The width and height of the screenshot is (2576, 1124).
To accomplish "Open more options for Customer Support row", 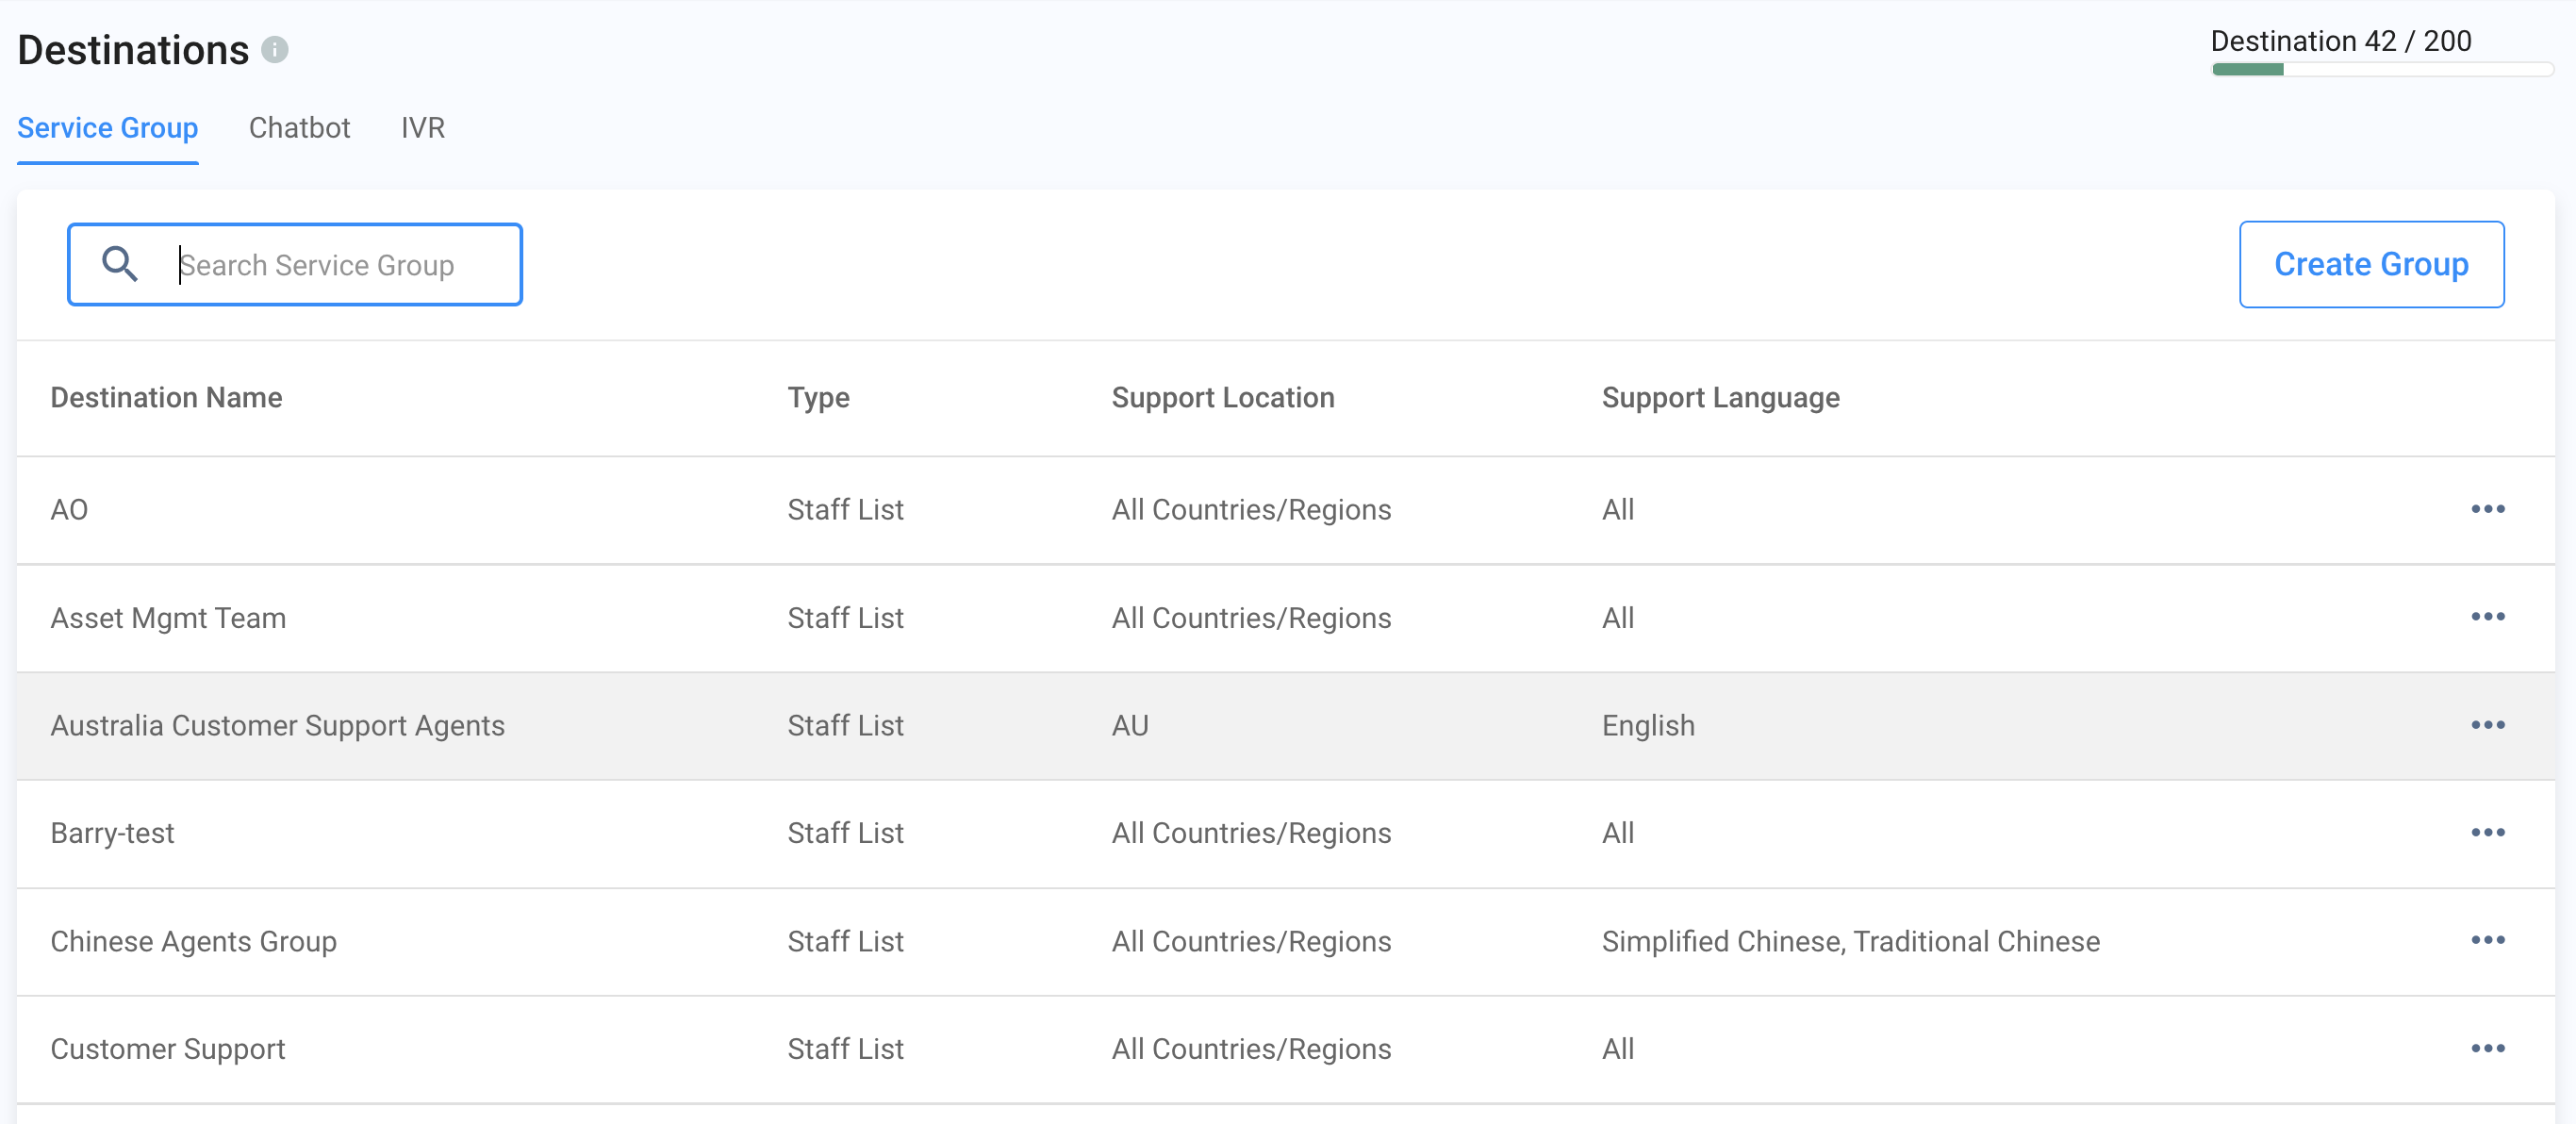I will click(2487, 1048).
